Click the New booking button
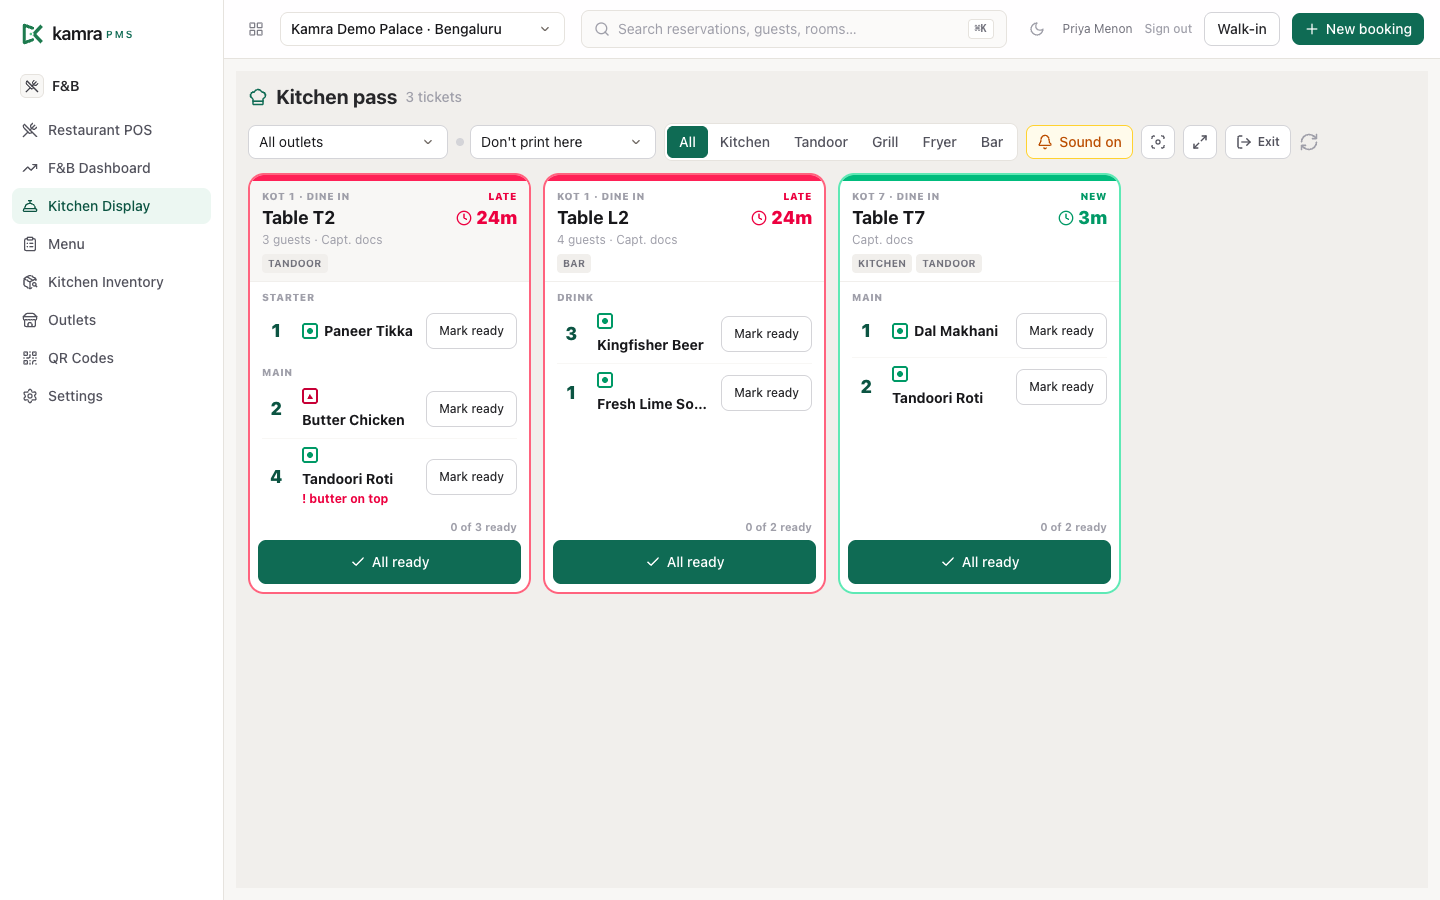 pyautogui.click(x=1358, y=29)
